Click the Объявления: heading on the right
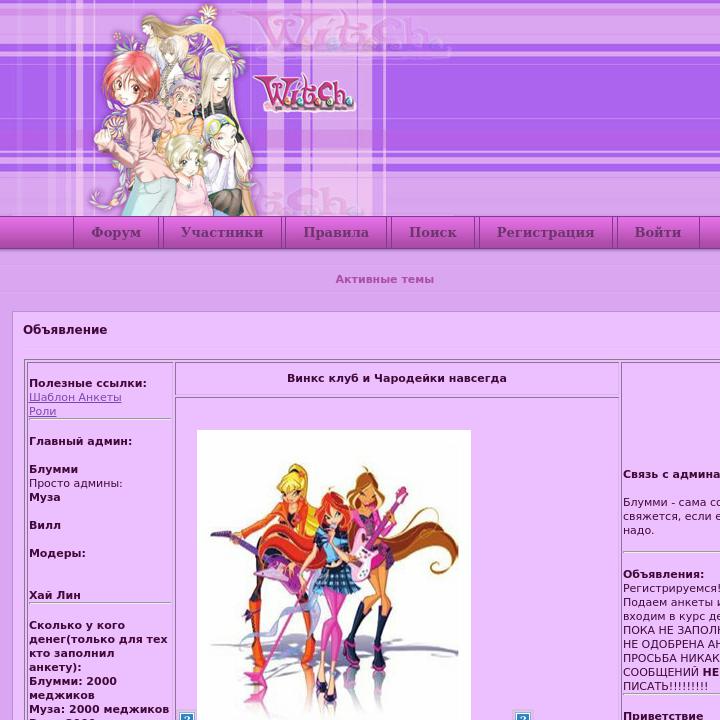Viewport: 720px width, 720px height. click(664, 574)
